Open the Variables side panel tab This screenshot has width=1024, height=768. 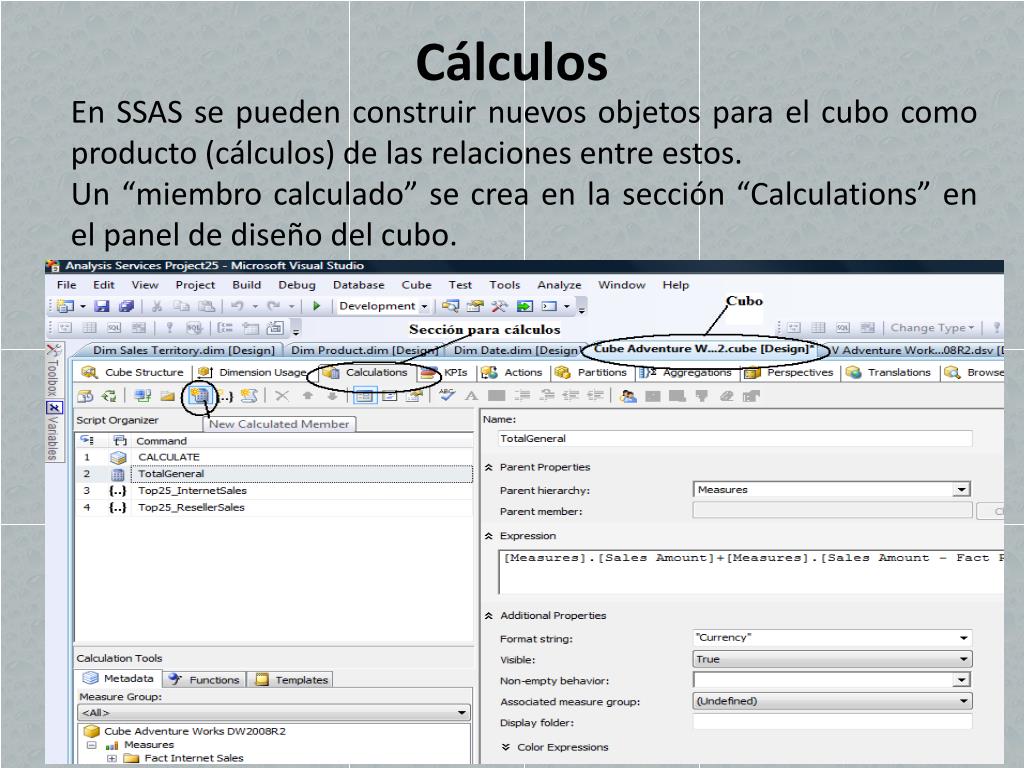coord(54,431)
